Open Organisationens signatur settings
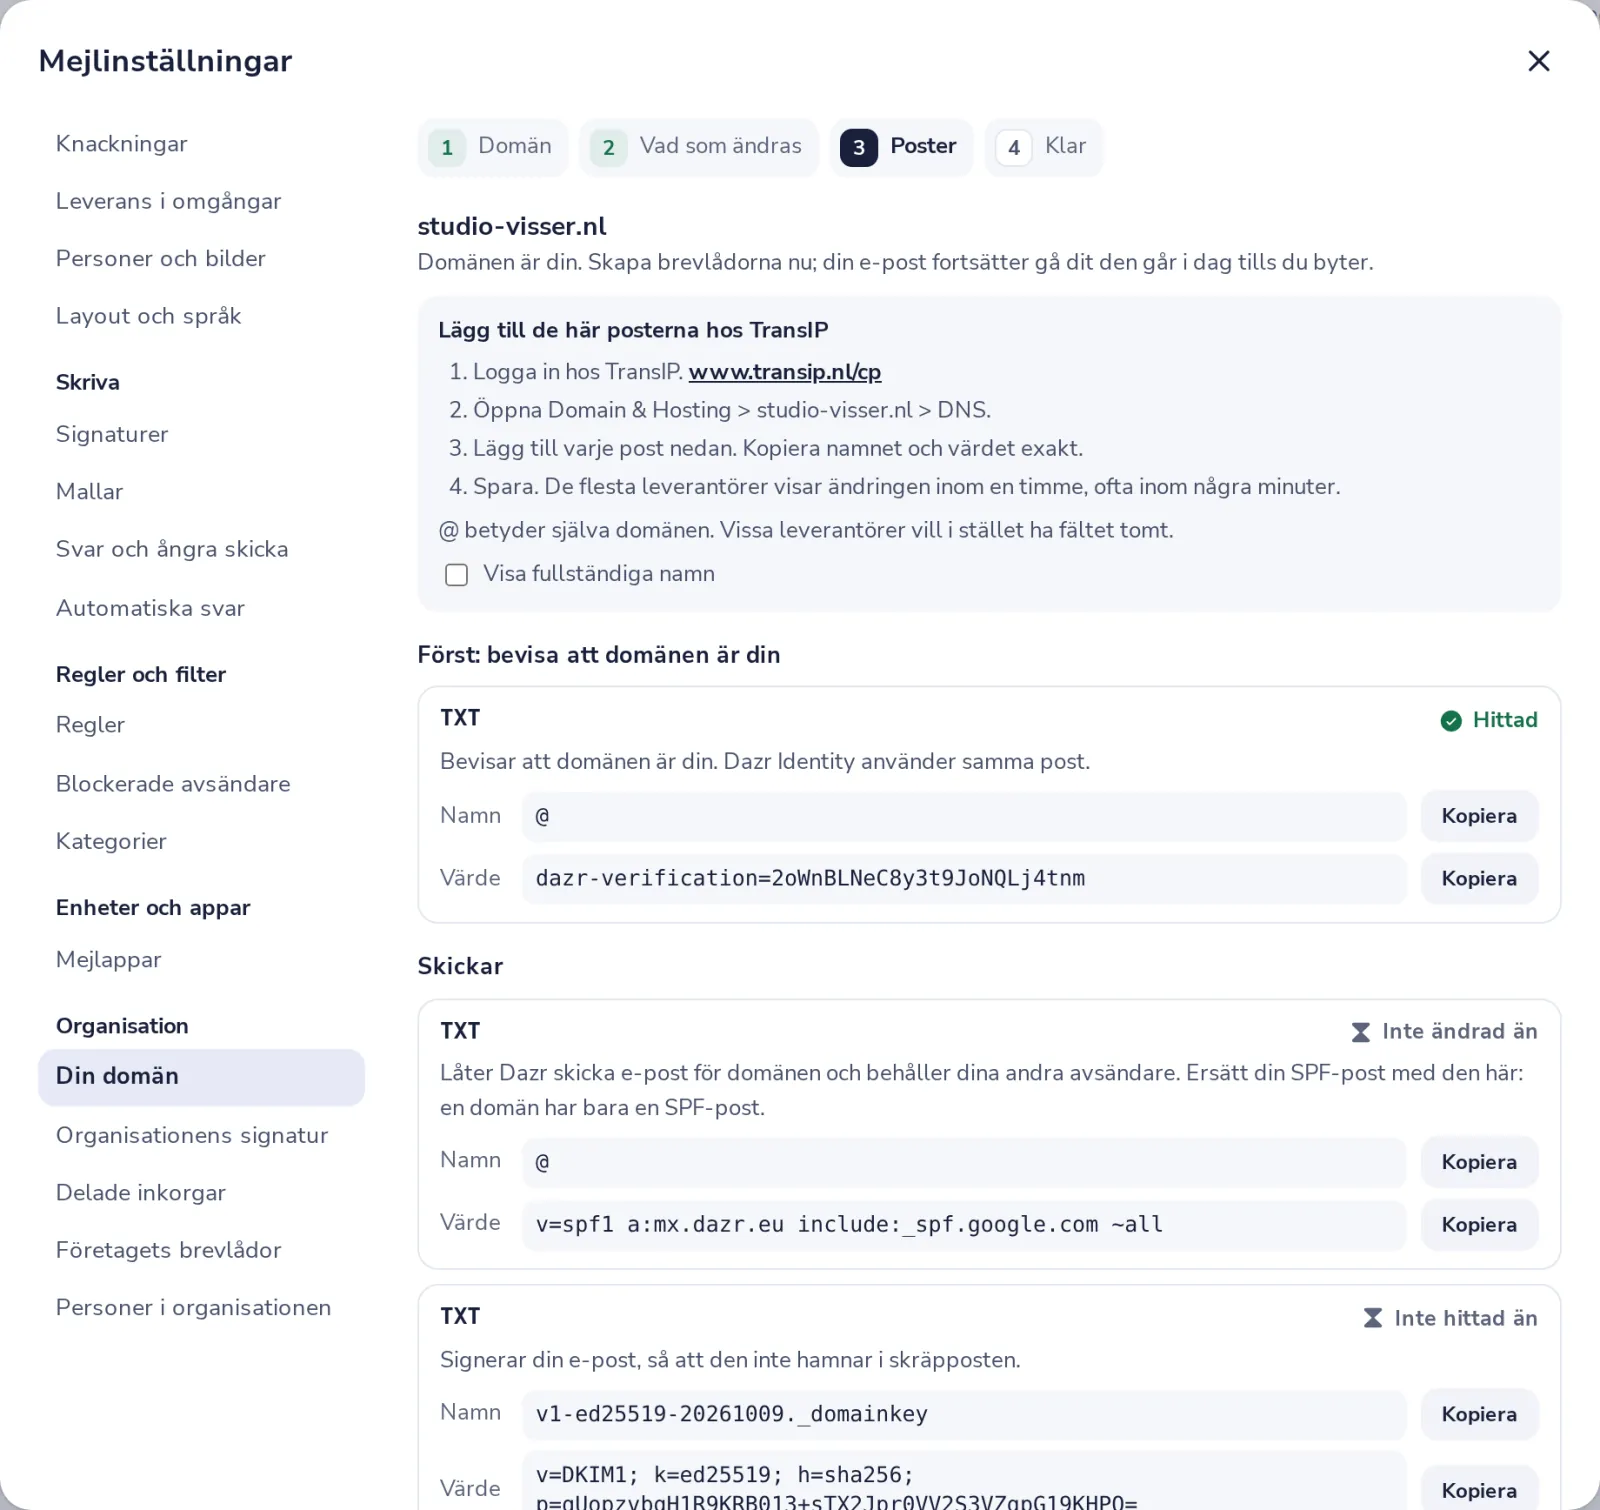 201,1135
